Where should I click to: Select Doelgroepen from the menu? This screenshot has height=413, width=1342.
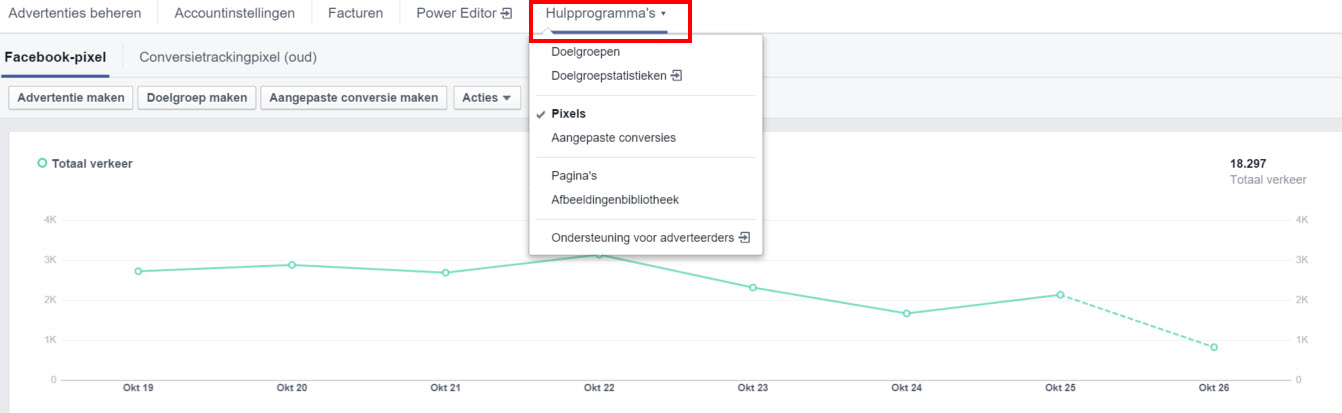[x=586, y=52]
